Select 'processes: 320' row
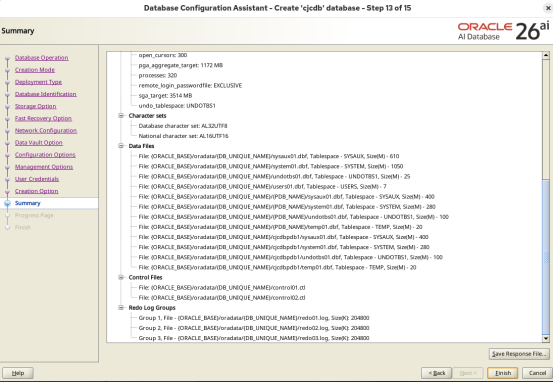This screenshot has height=382, width=554. pyautogui.click(x=158, y=75)
